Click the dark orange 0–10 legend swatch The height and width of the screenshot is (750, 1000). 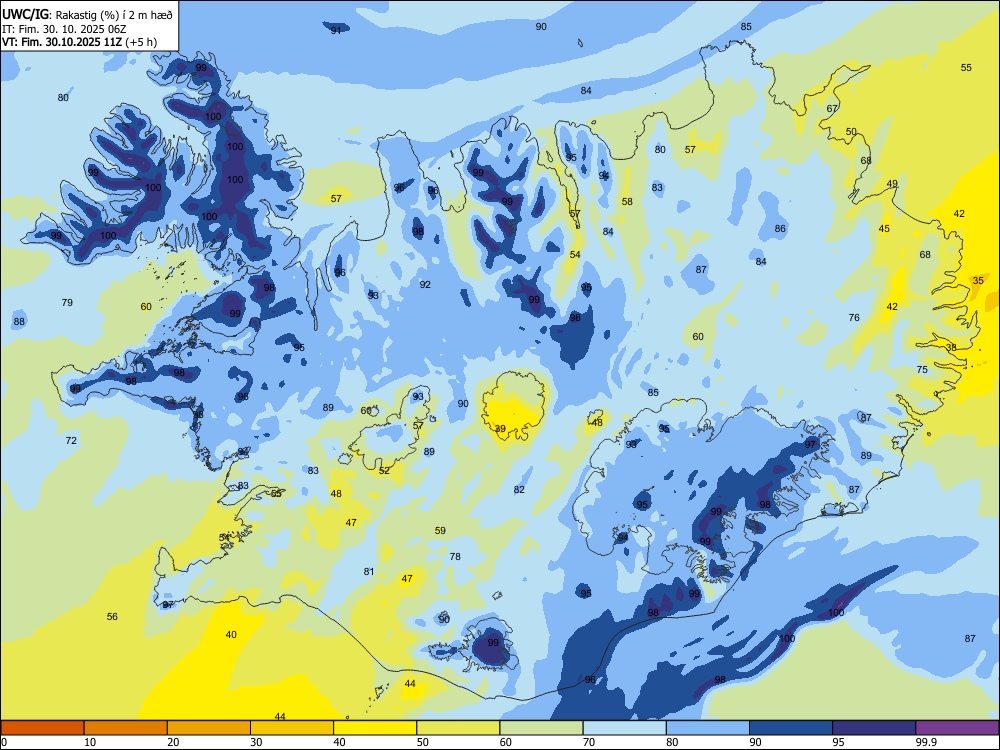pos(43,728)
